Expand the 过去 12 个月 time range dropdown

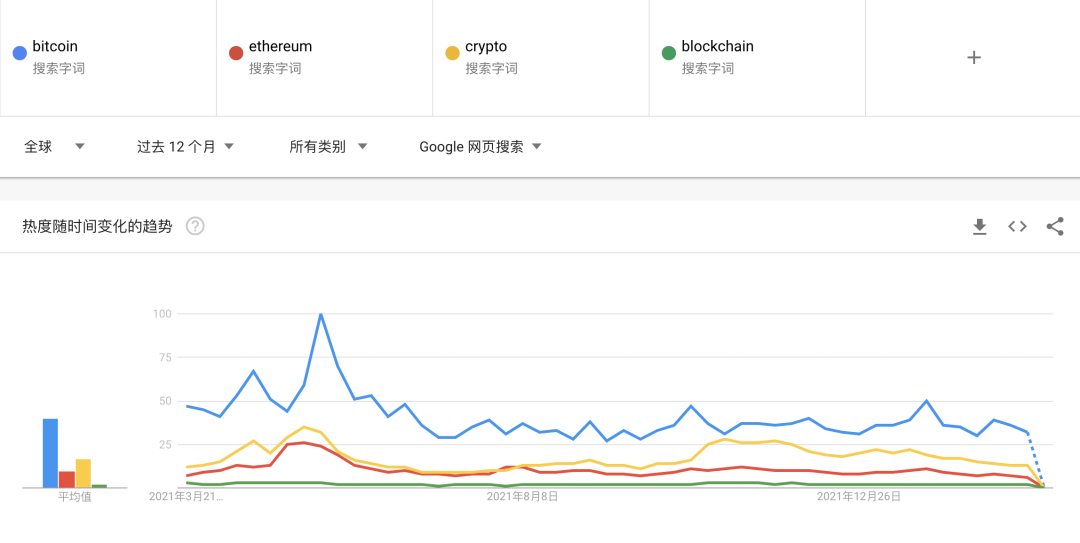185,146
